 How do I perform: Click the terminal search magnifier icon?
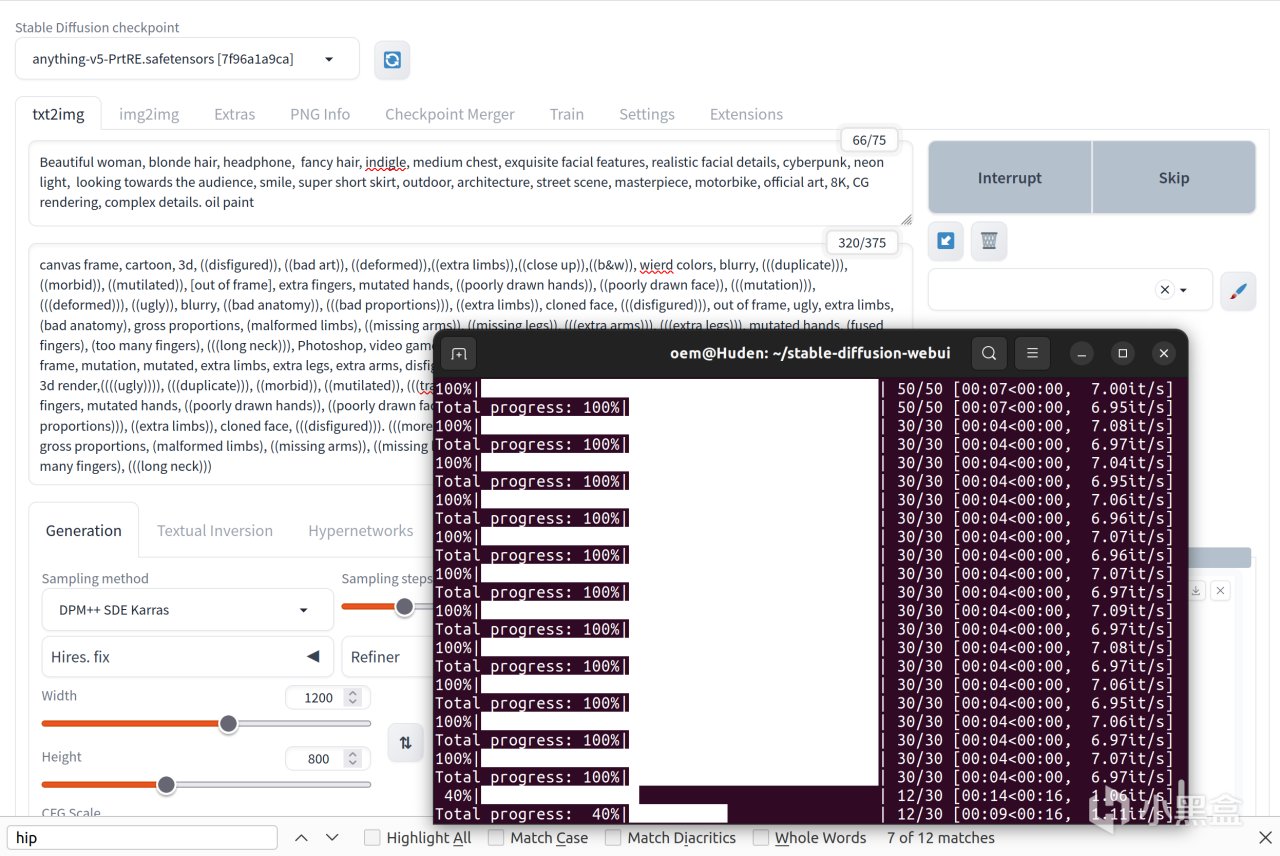coord(989,353)
